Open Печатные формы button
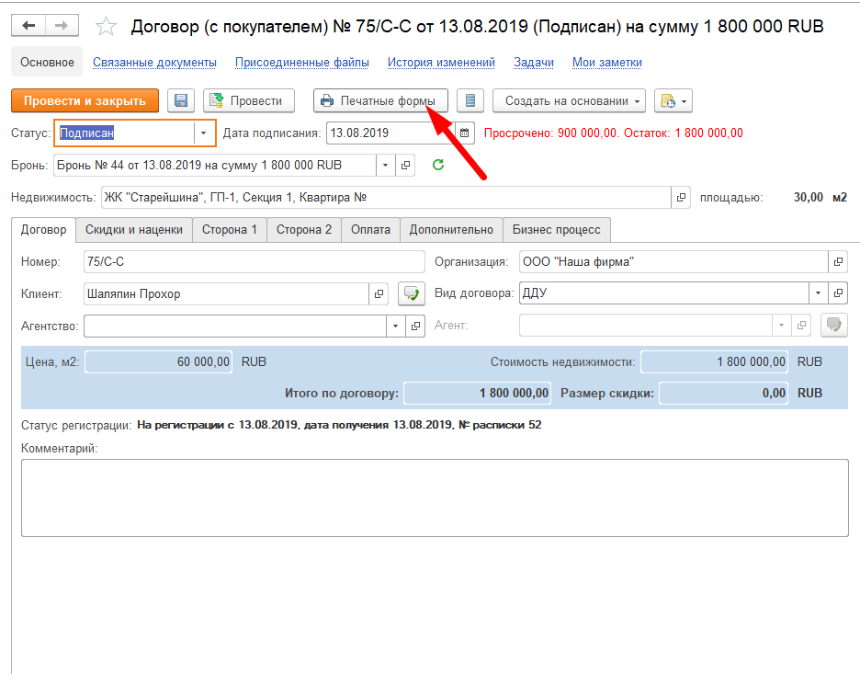Image resolution: width=865 pixels, height=681 pixels. [380, 101]
